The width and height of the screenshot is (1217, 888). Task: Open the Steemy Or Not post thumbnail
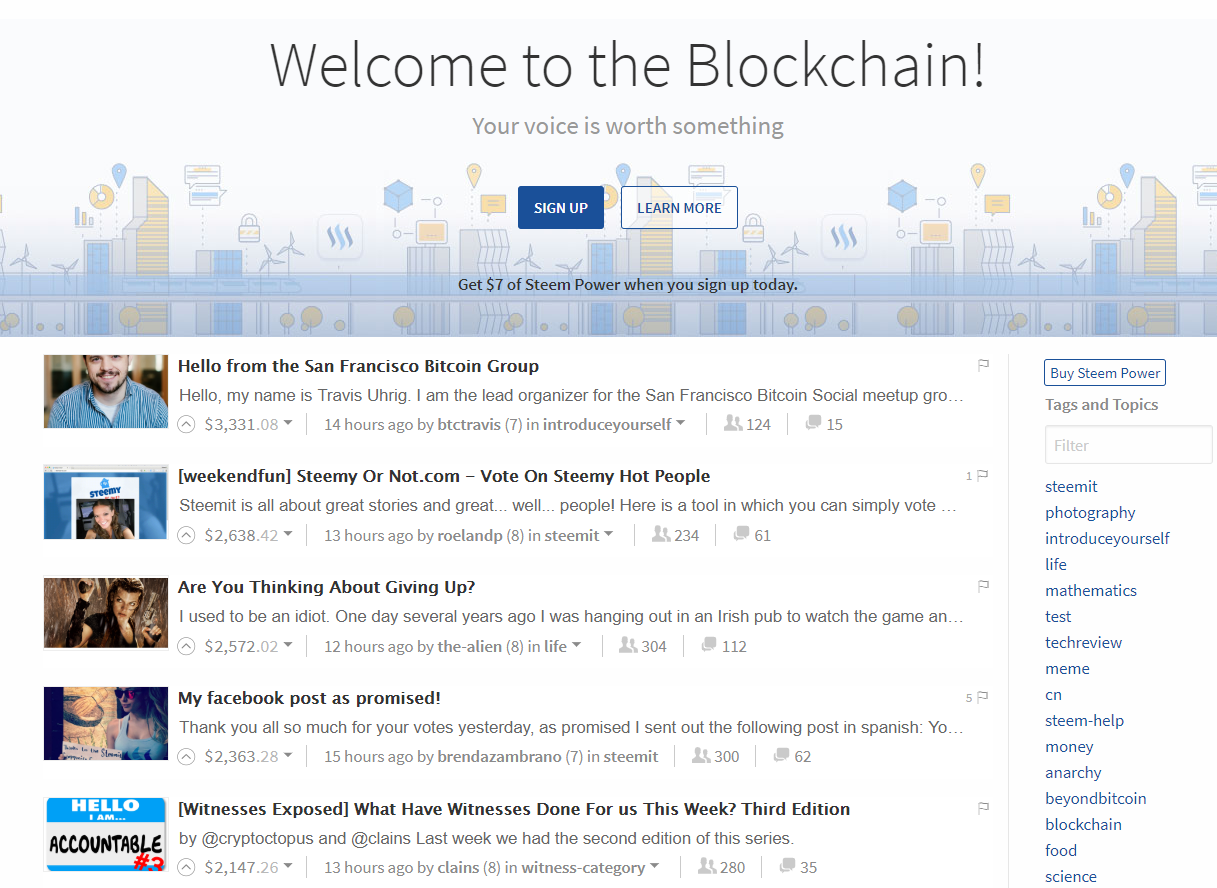coord(106,502)
